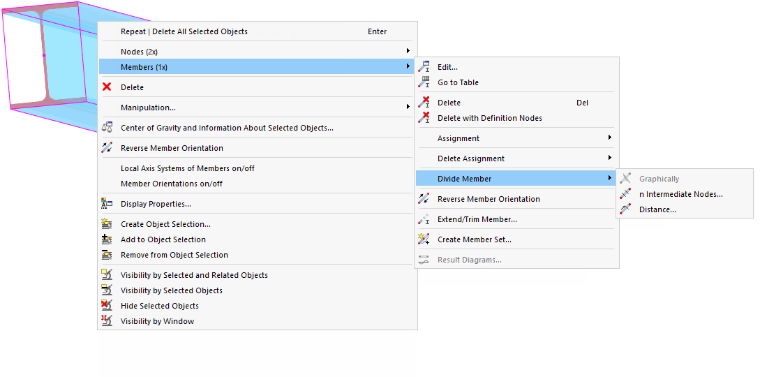Click the Create Object Selection icon
The width and height of the screenshot is (760, 377).
click(107, 224)
